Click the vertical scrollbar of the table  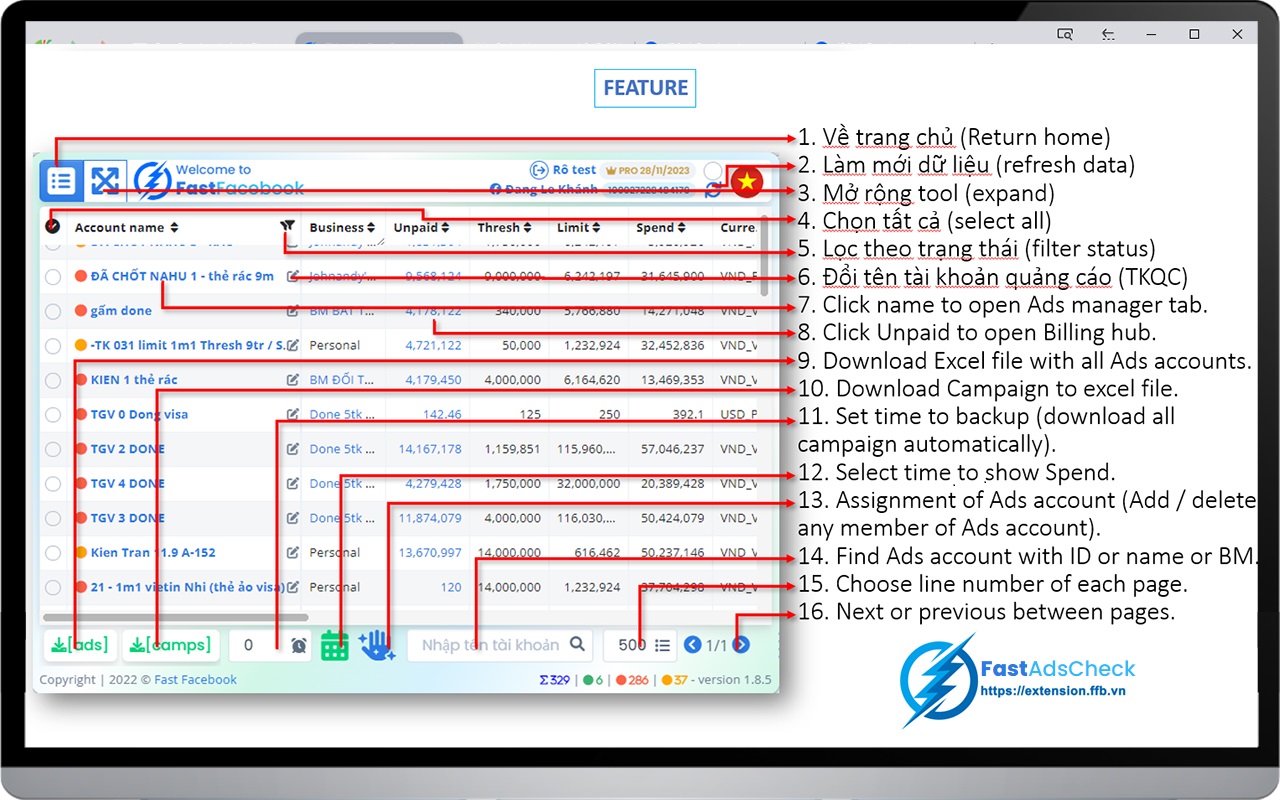click(x=765, y=255)
